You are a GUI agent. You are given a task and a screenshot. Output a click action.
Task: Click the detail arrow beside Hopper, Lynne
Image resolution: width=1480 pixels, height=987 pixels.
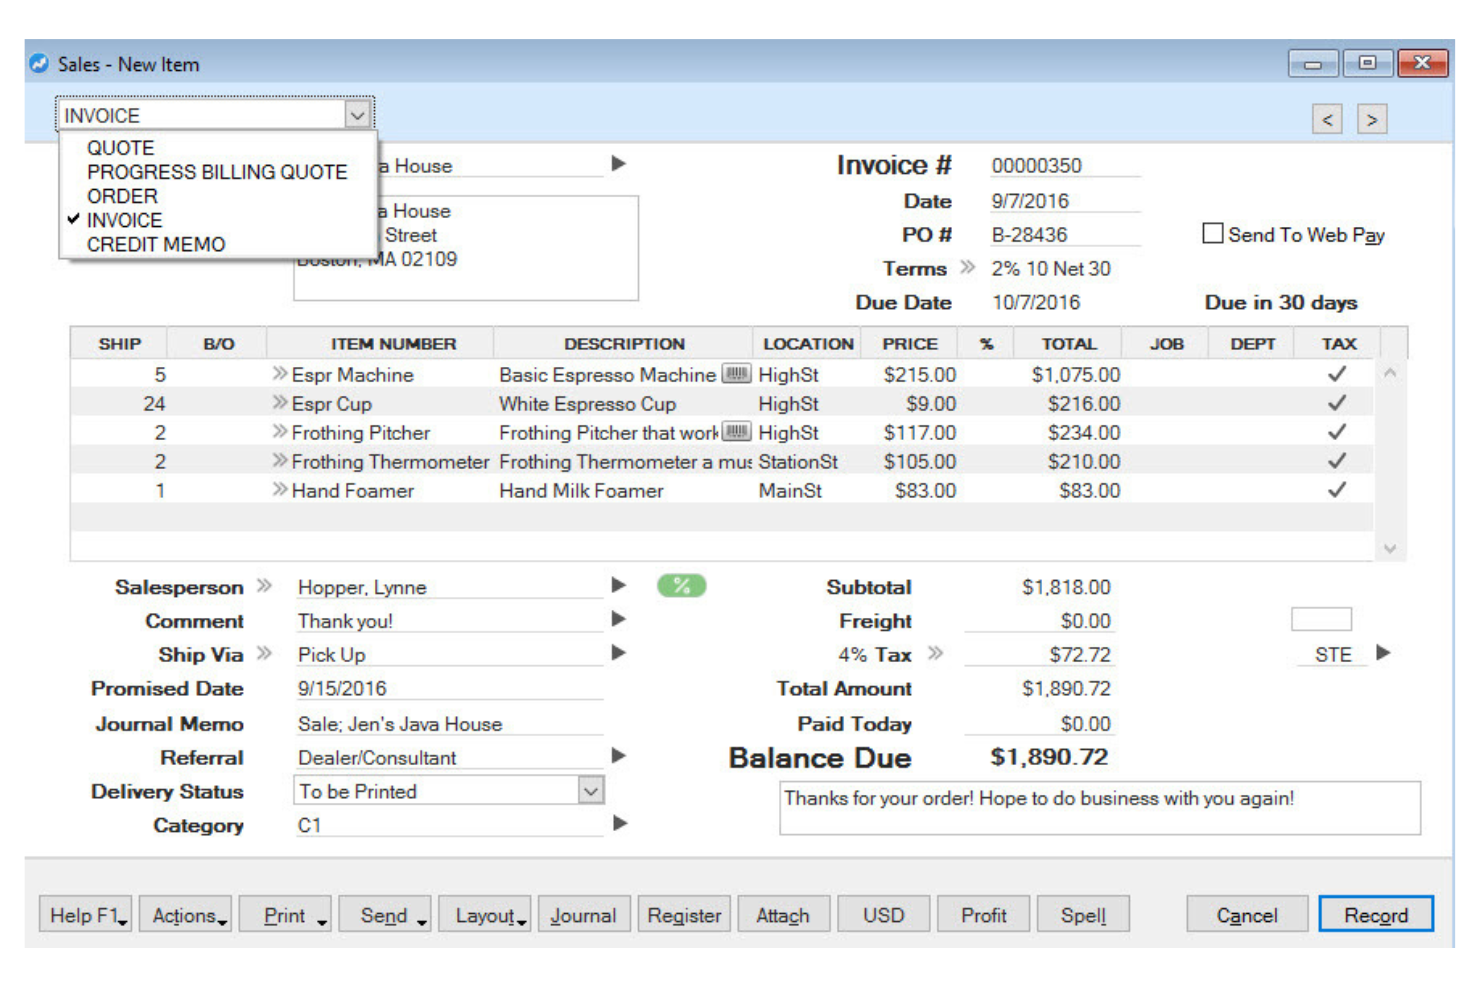(x=619, y=586)
